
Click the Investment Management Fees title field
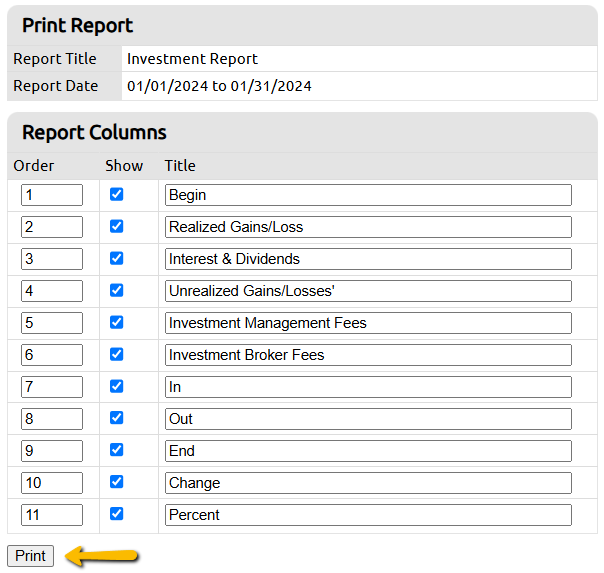pos(368,323)
